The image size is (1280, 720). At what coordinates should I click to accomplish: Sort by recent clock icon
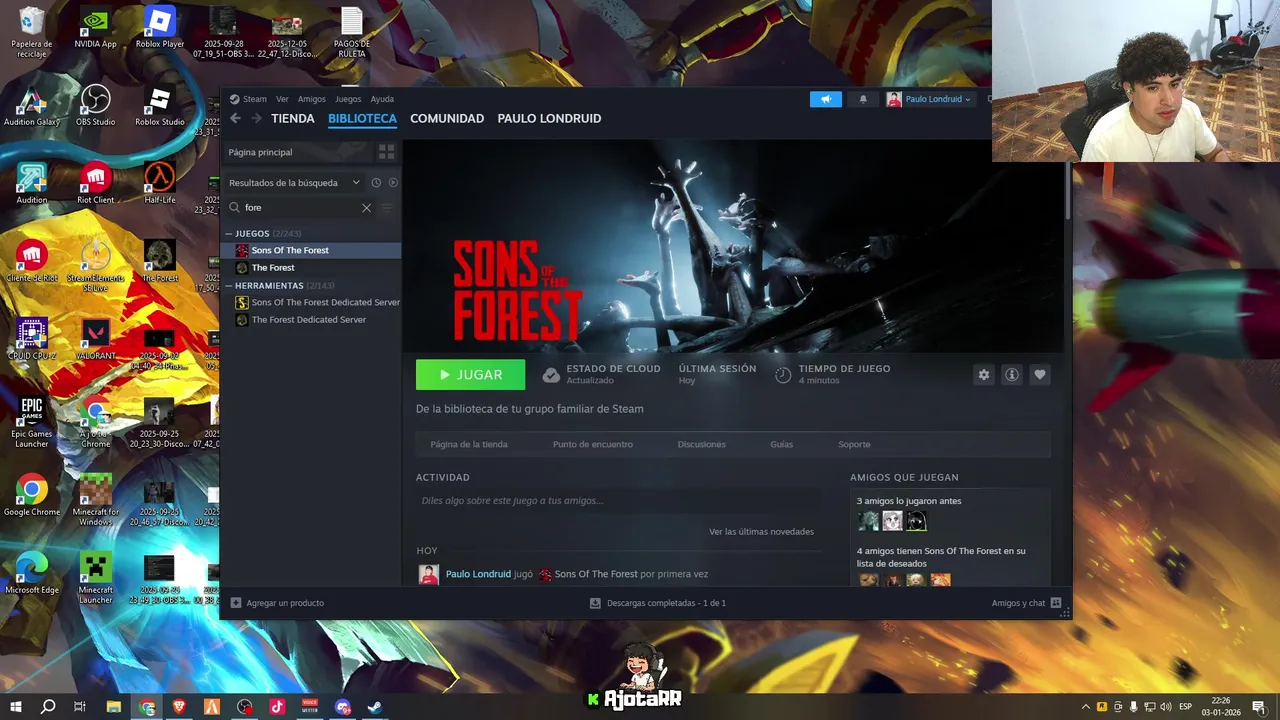coord(376,182)
